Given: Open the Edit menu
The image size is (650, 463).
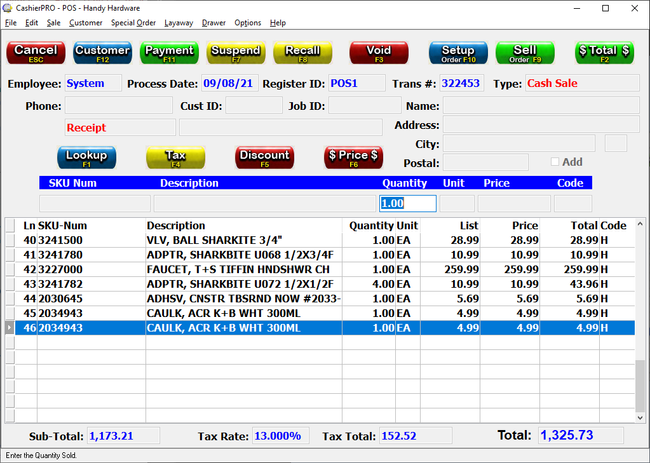Looking at the screenshot, I should click(32, 23).
